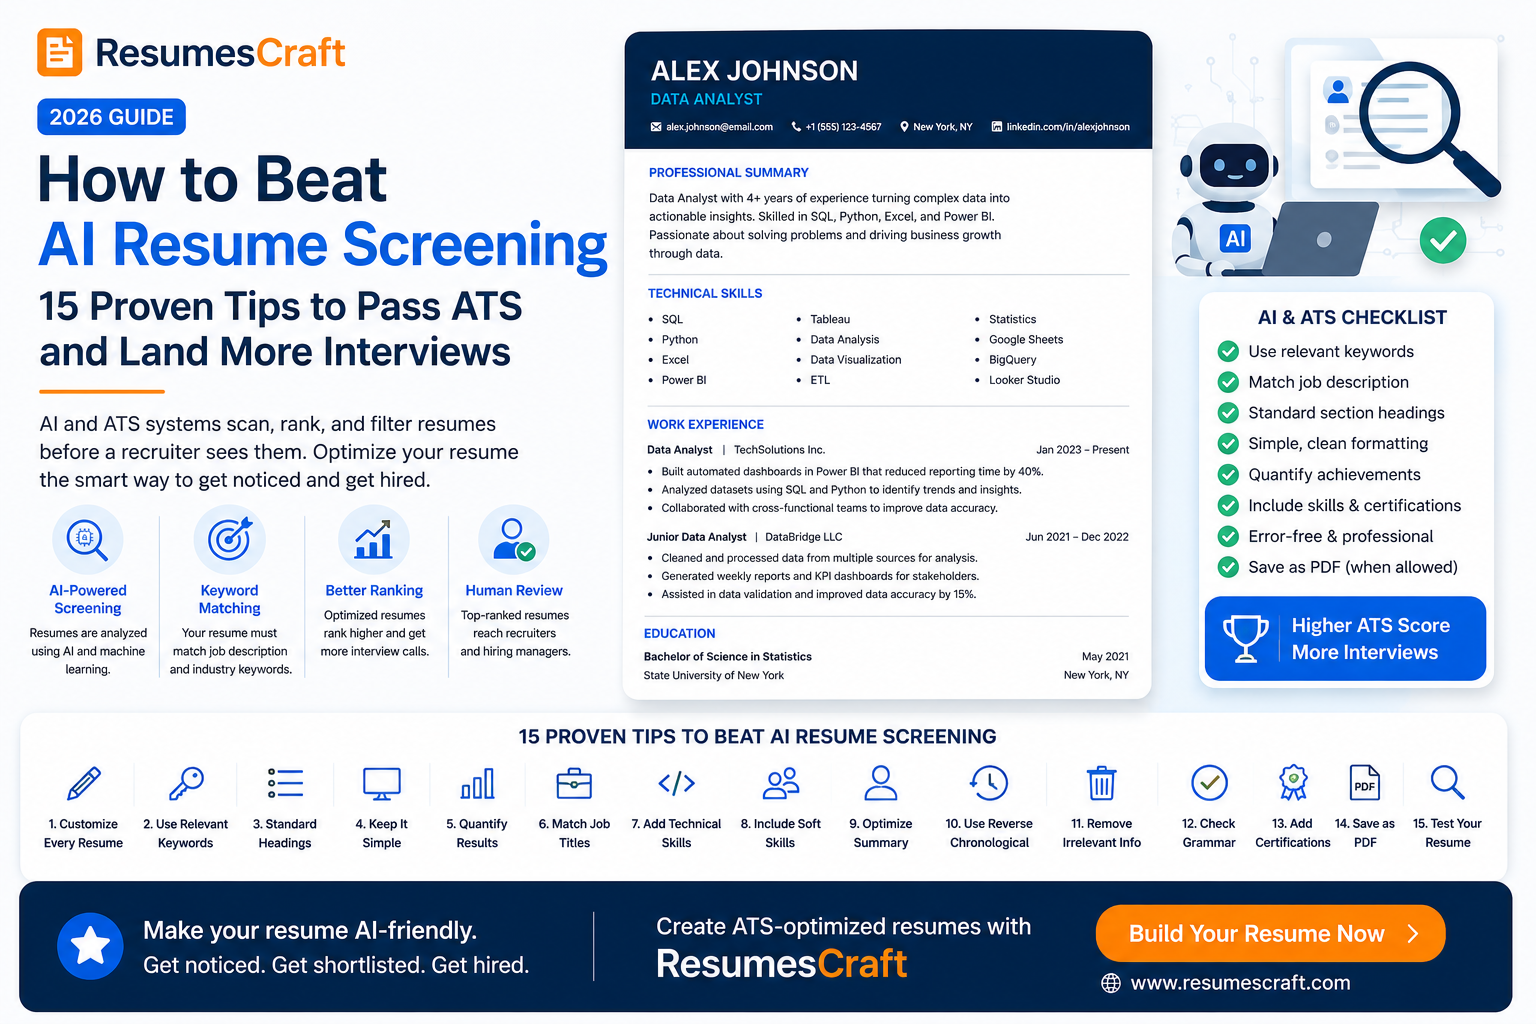Click the PDF file icon for Save as PDF
Image resolution: width=1536 pixels, height=1024 pixels.
pos(1365,783)
